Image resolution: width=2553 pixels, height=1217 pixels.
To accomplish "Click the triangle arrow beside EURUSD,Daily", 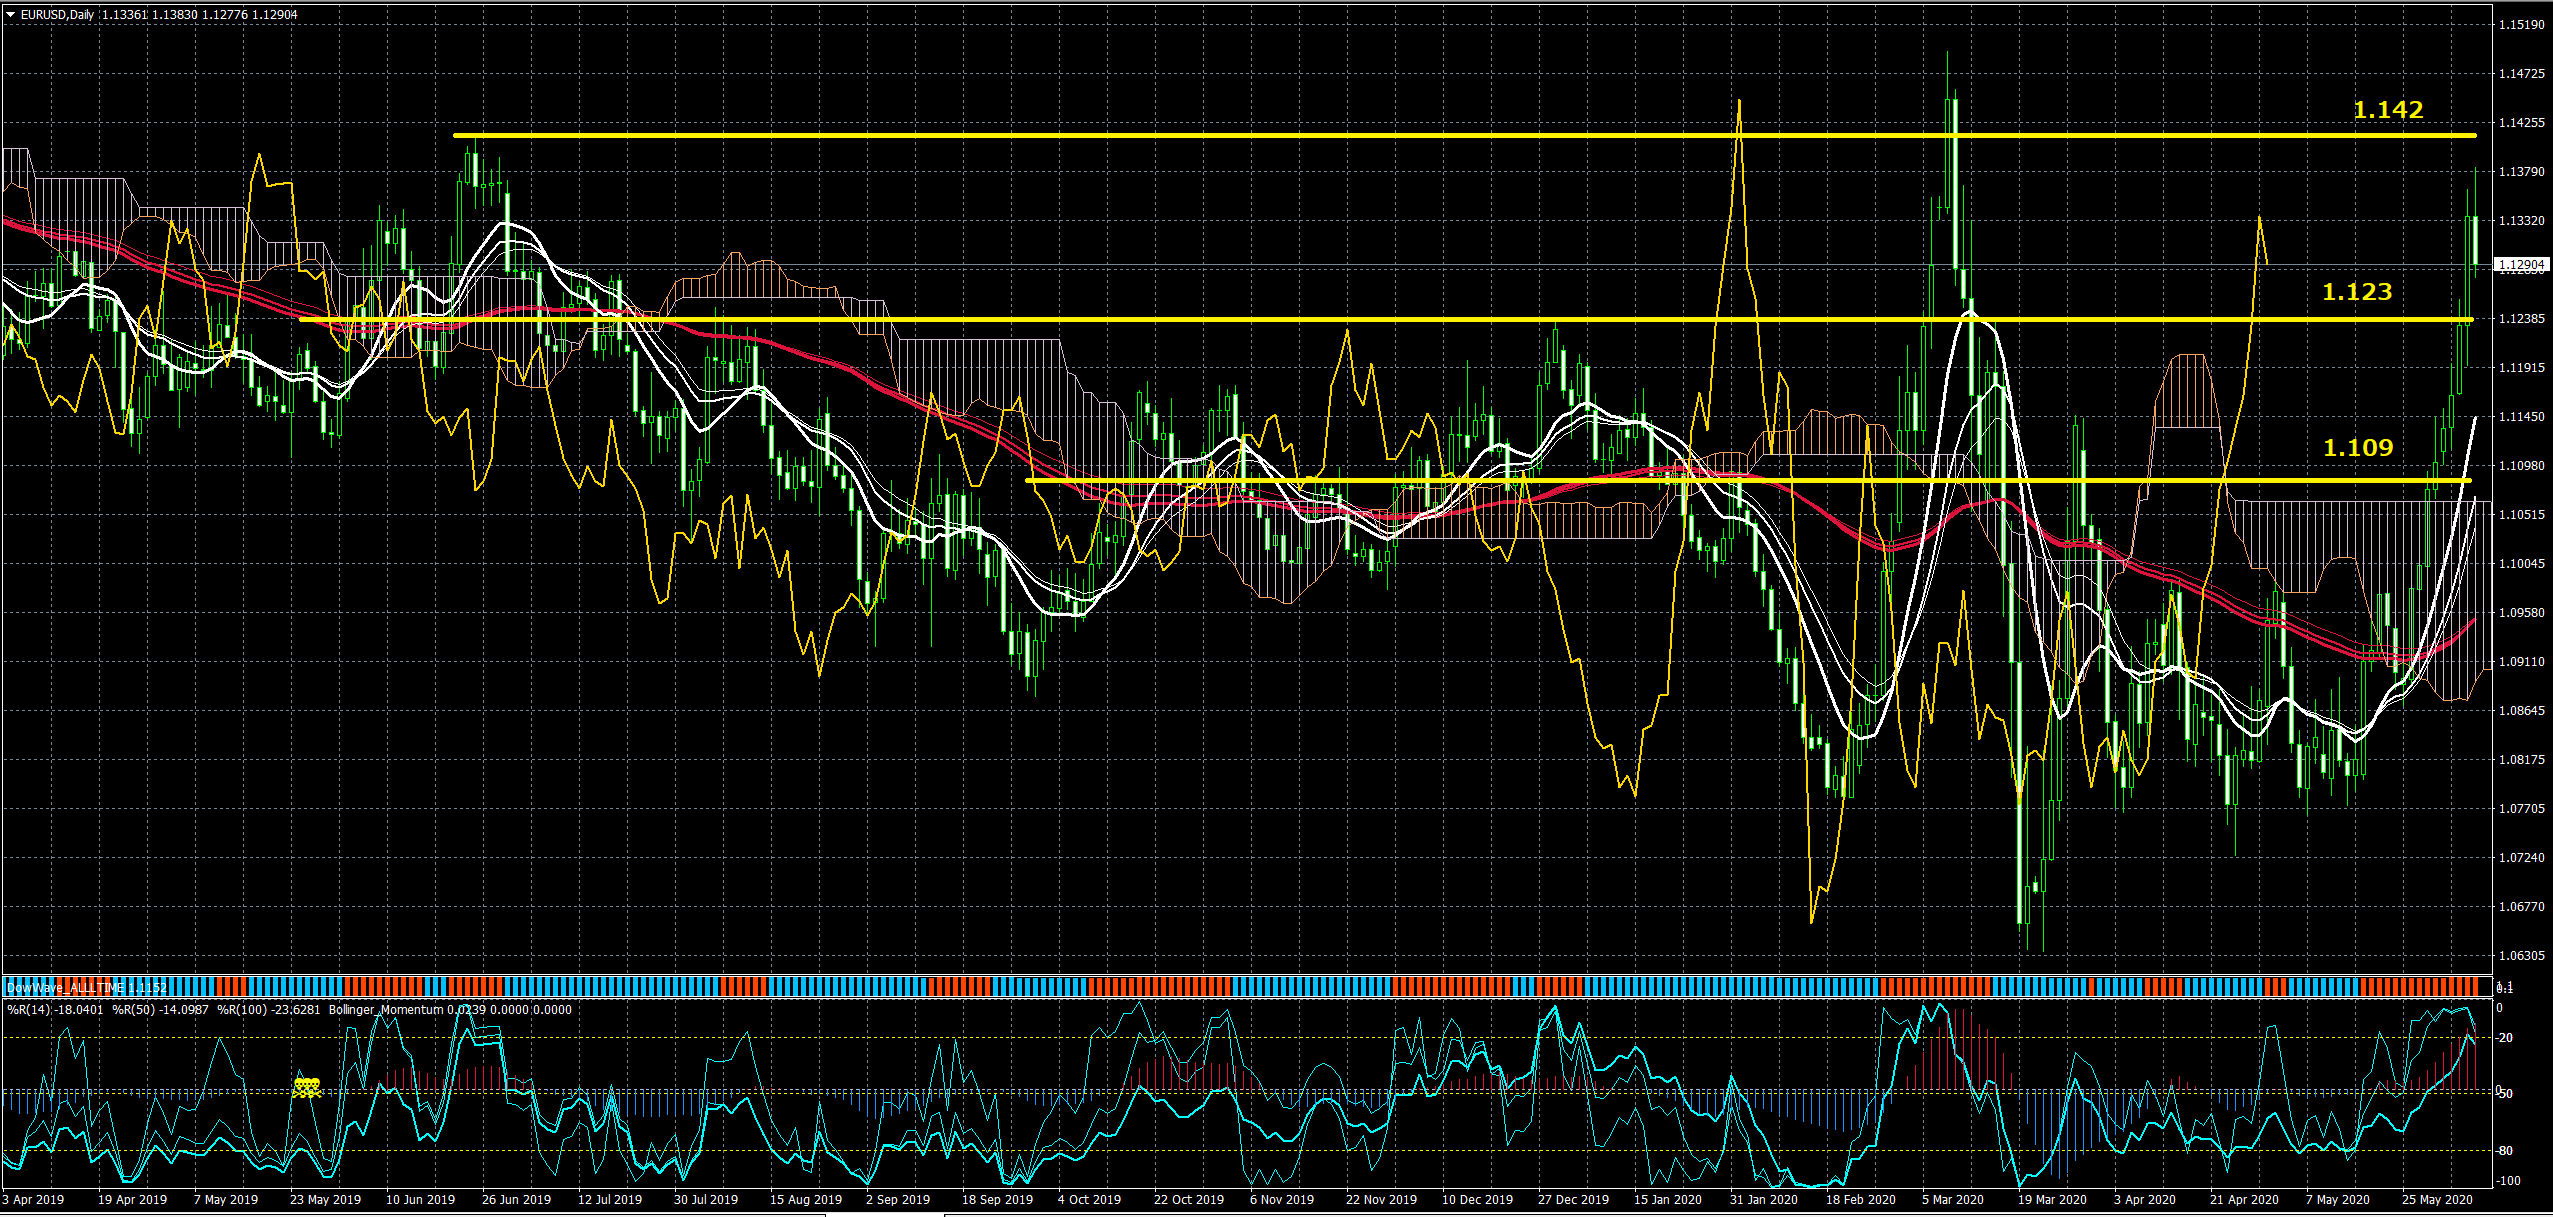I will [x=10, y=15].
